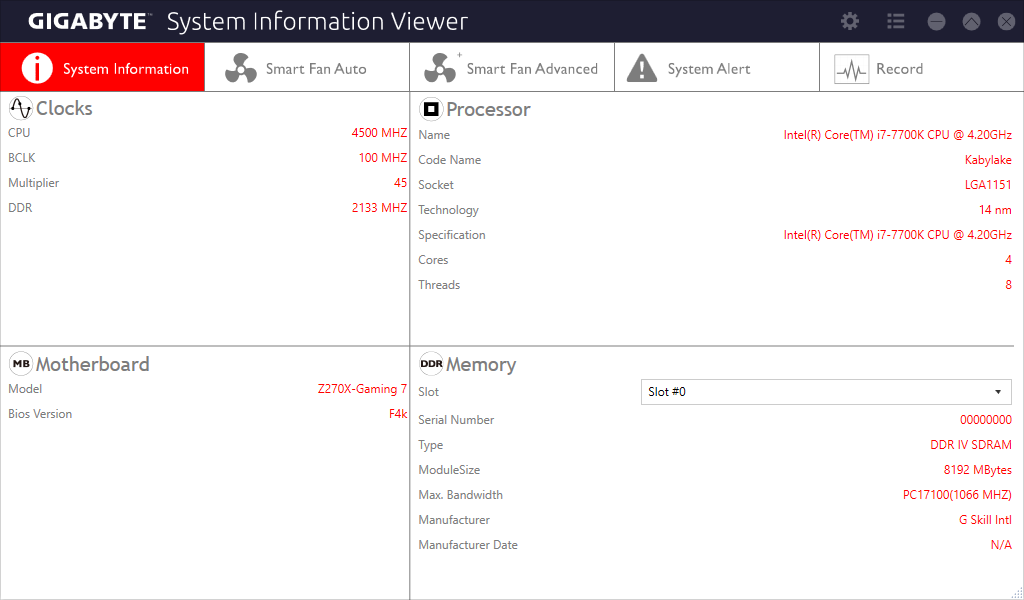Click the up-arrow collapse button in title bar

click(x=972, y=22)
